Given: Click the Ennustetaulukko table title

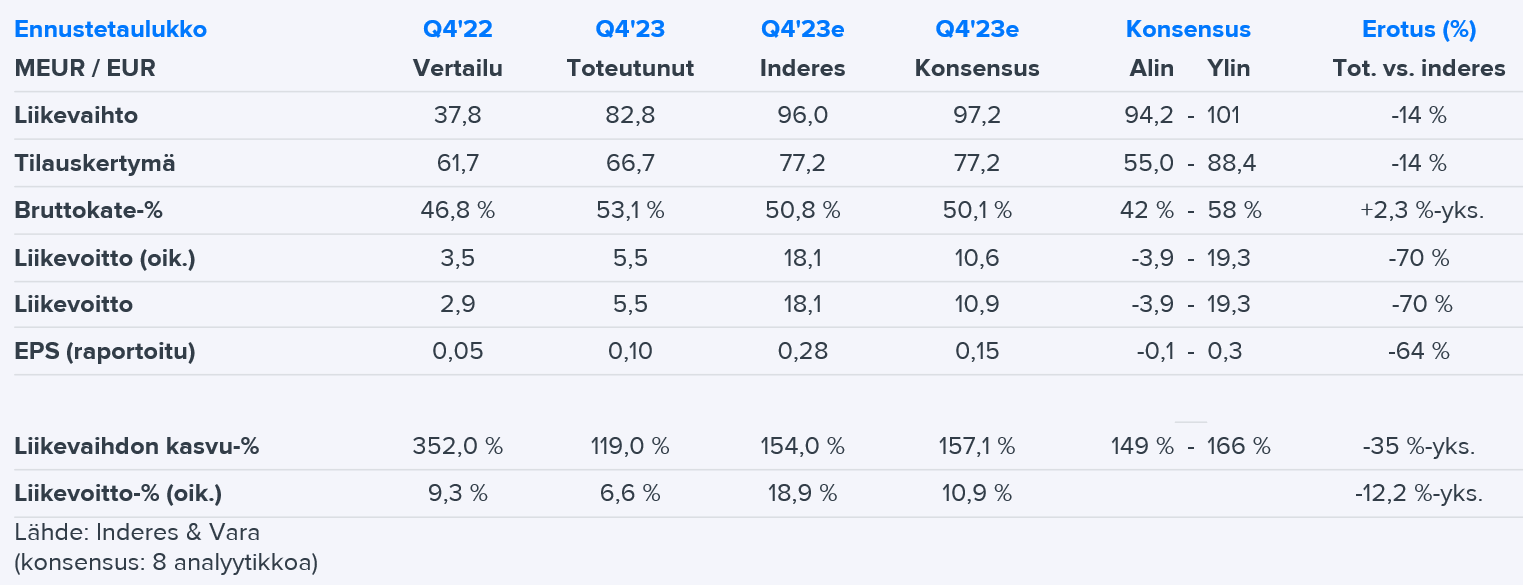Looking at the screenshot, I should [110, 29].
